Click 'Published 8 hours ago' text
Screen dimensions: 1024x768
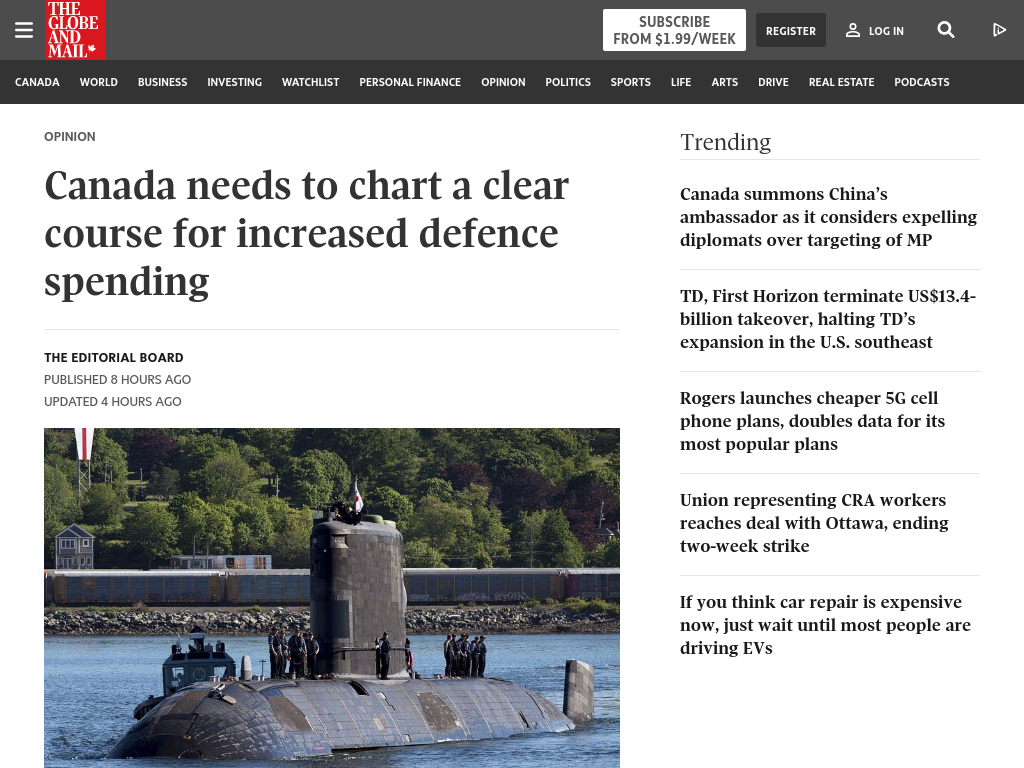pyautogui.click(x=118, y=379)
